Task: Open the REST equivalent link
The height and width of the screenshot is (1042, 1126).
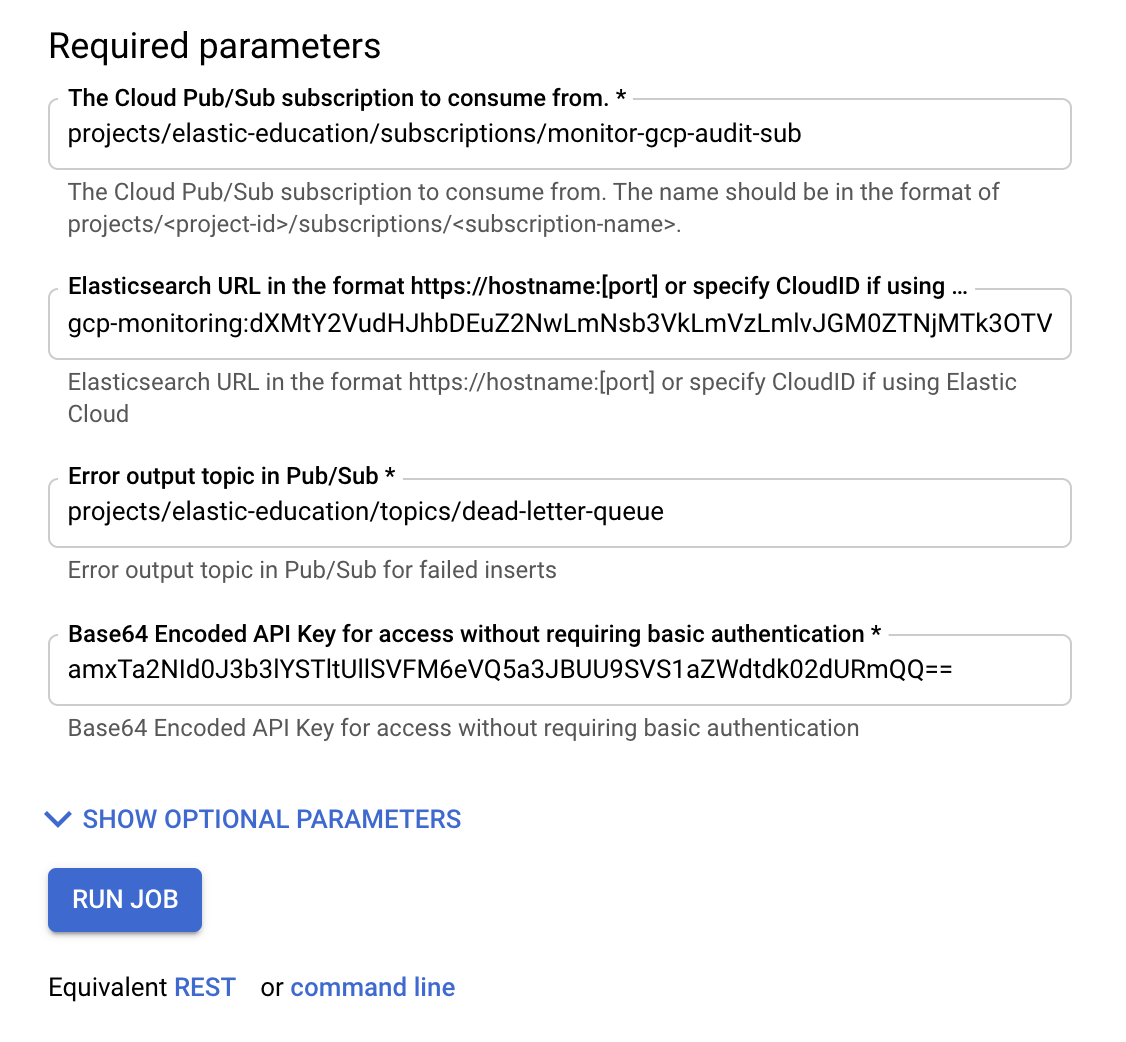Action: pyautogui.click(x=204, y=987)
